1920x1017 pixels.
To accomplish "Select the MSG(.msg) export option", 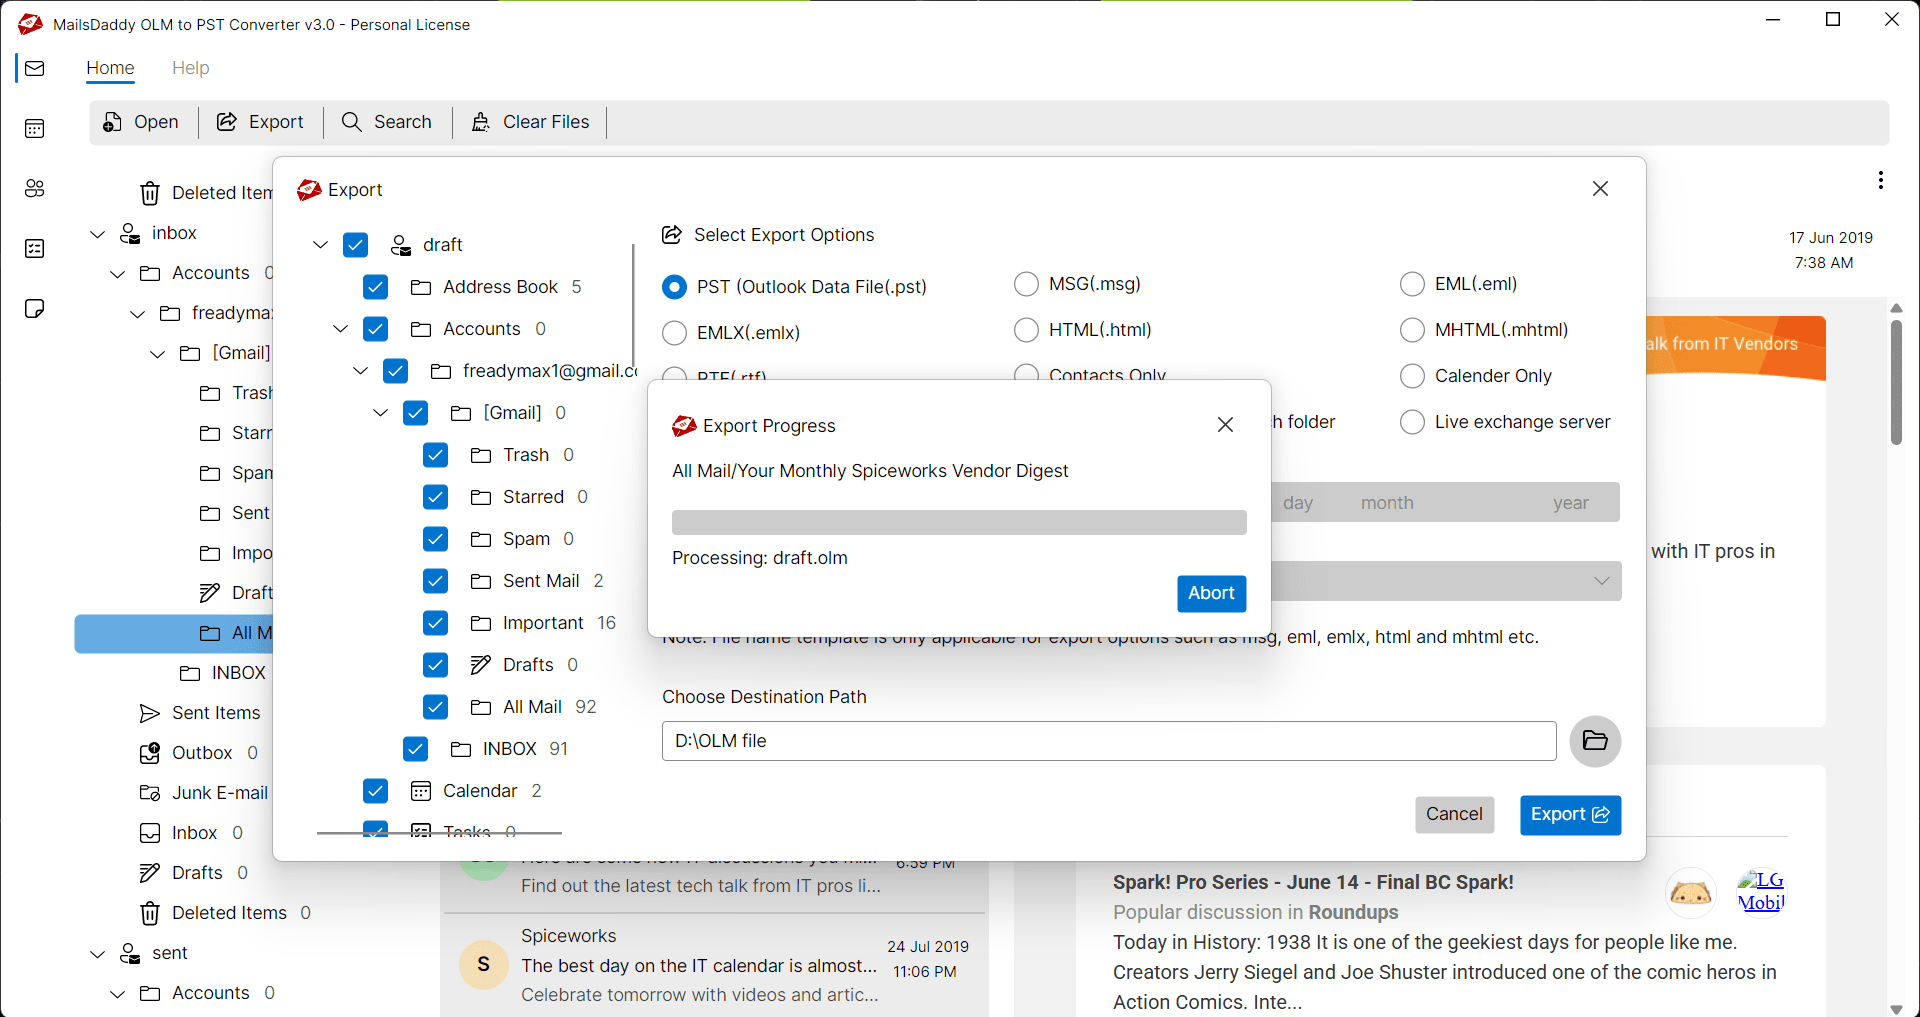I will click(x=1027, y=284).
